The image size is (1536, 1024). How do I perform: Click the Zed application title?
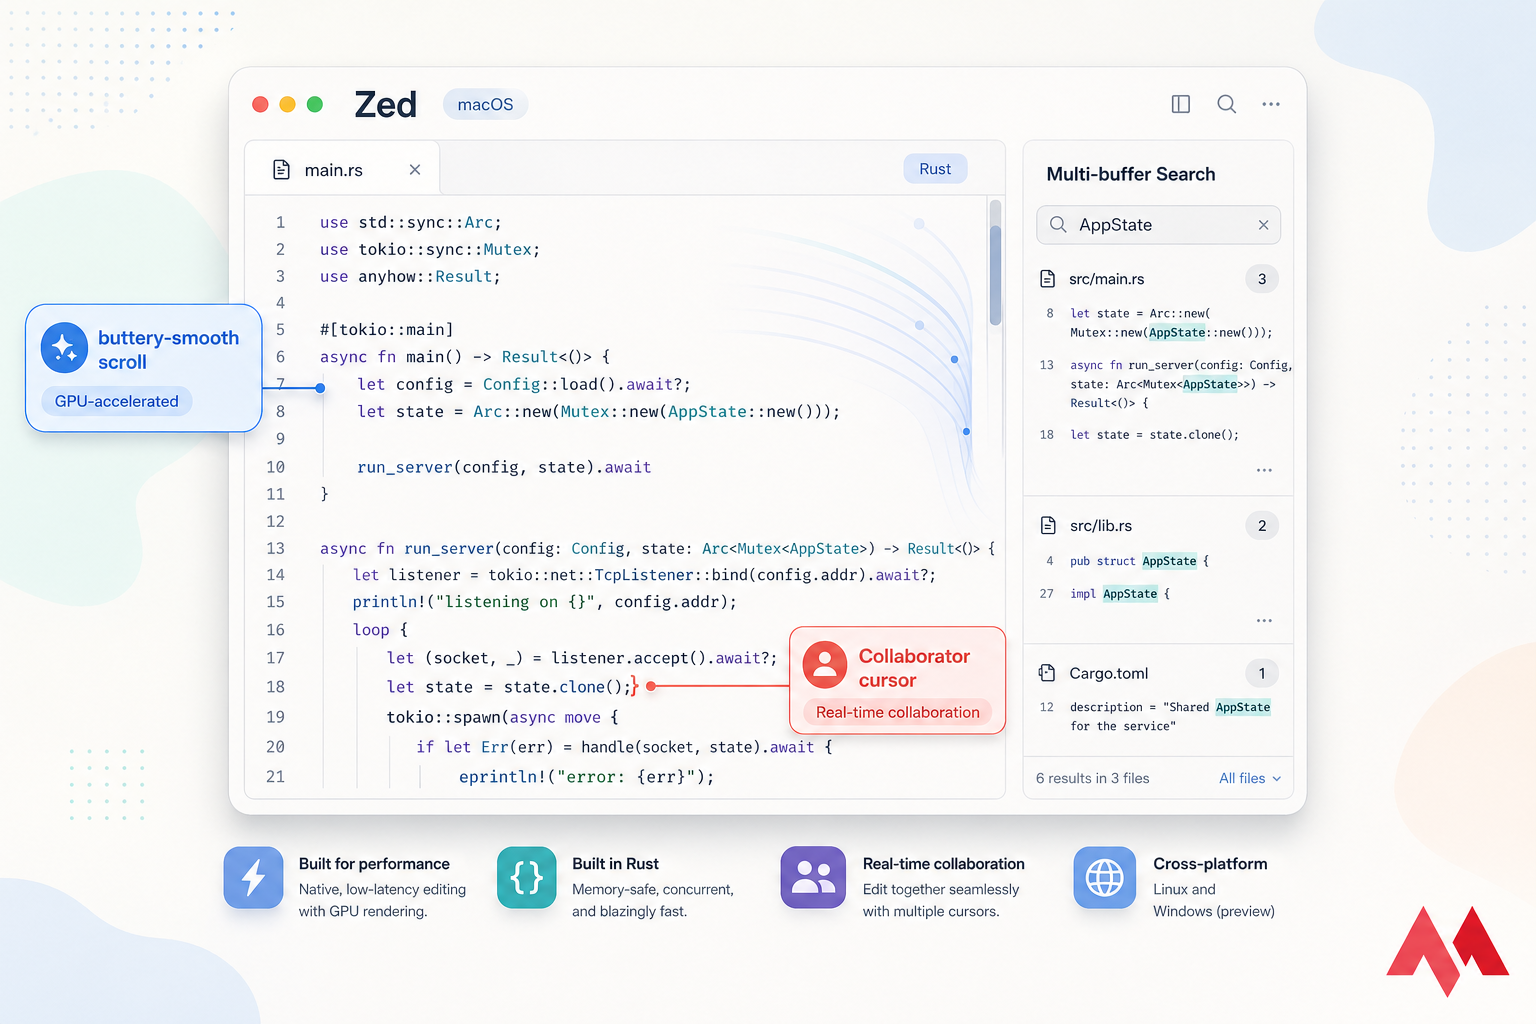pyautogui.click(x=385, y=104)
